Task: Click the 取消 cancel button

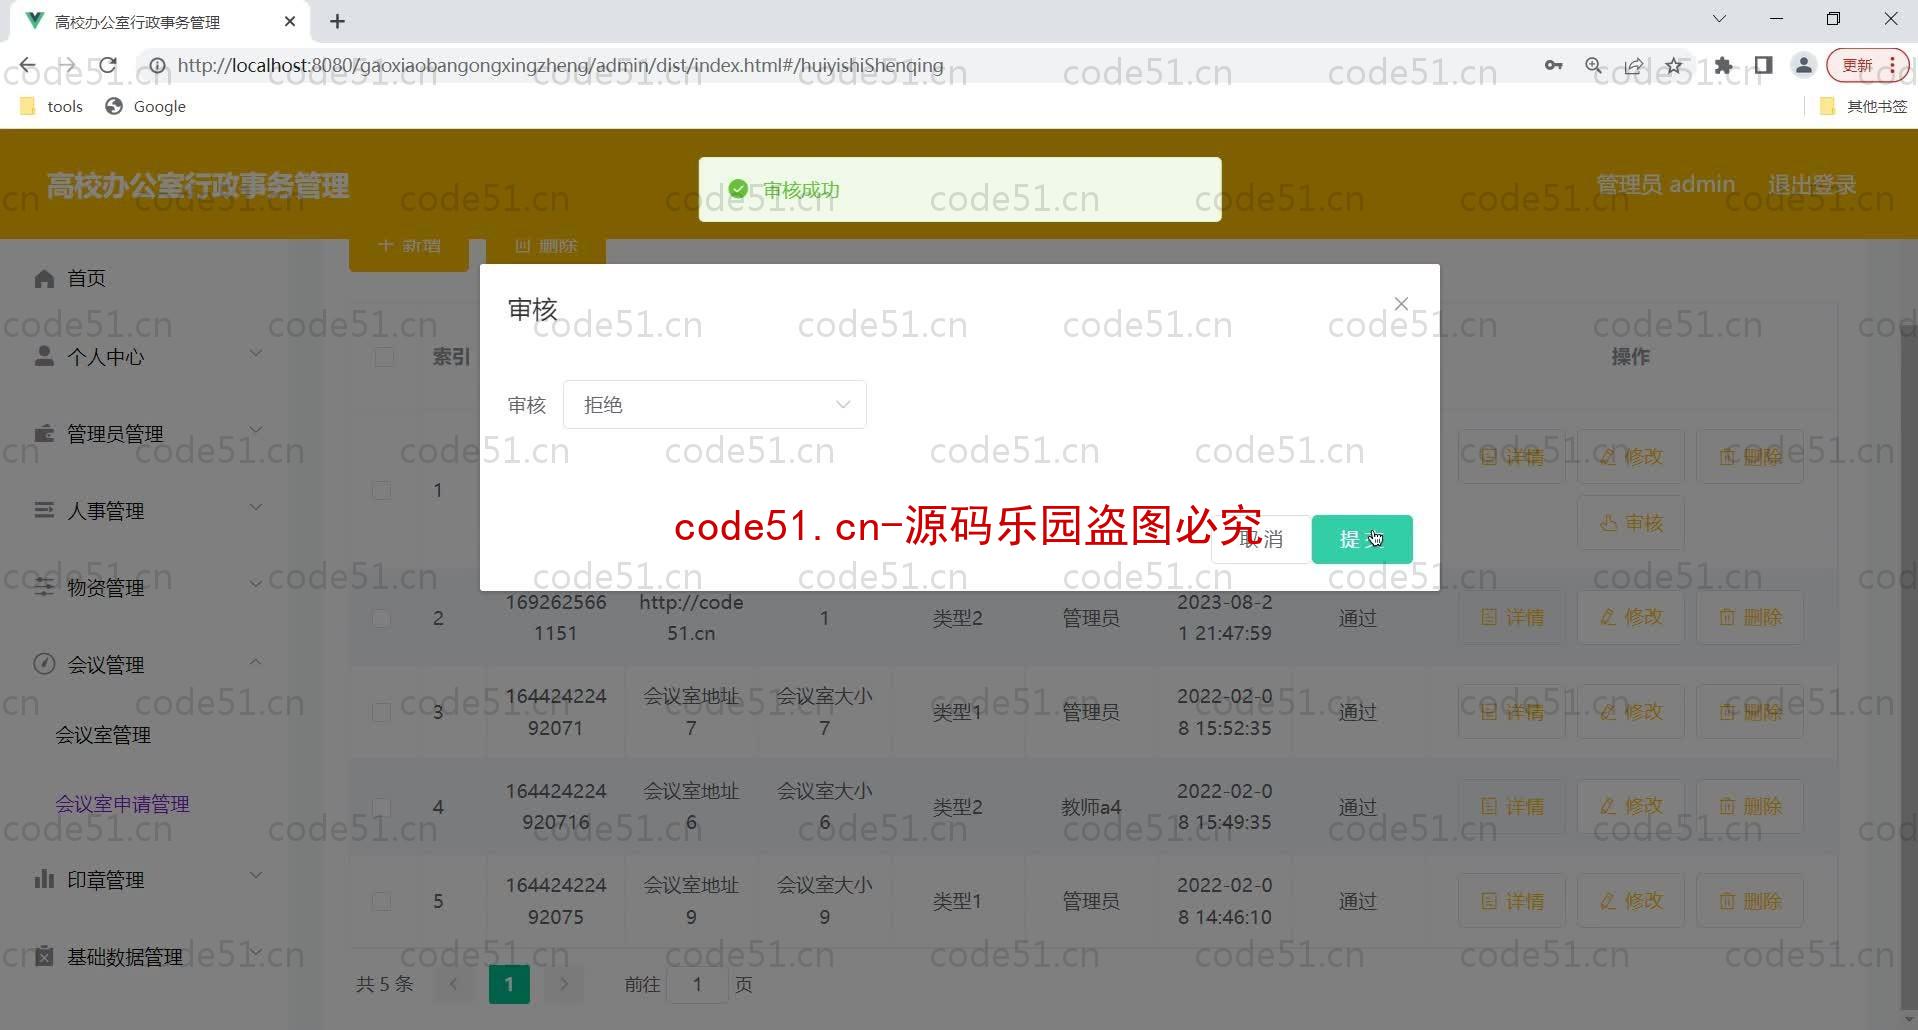Action: 1260,539
